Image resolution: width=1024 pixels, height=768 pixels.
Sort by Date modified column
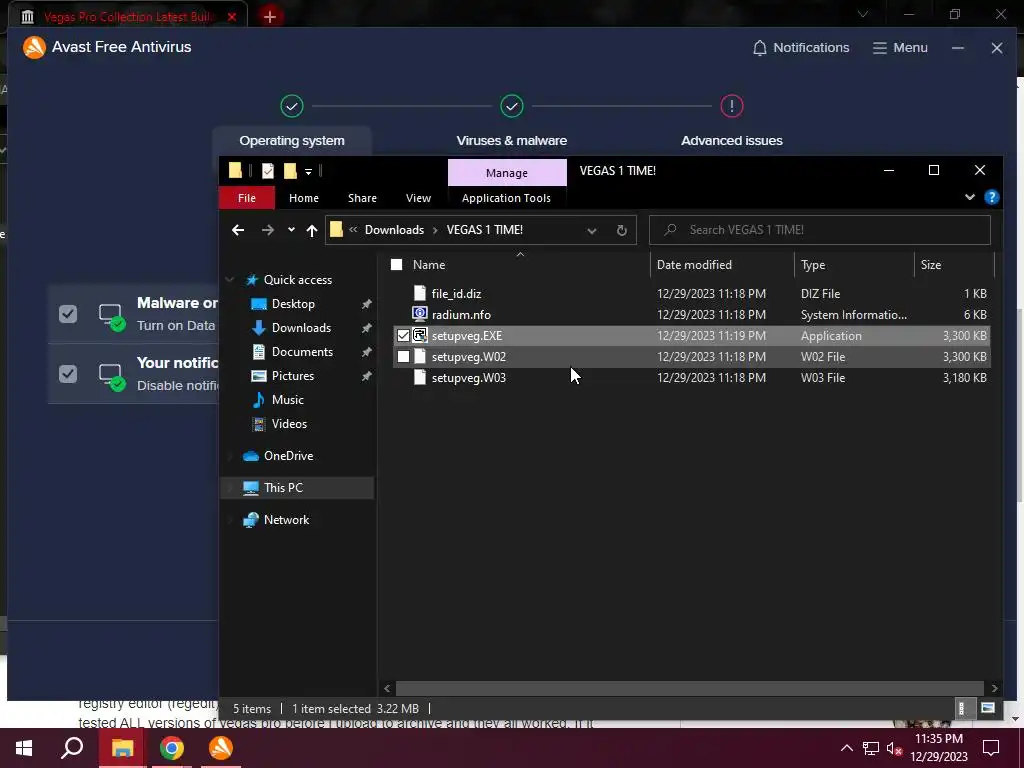click(694, 264)
